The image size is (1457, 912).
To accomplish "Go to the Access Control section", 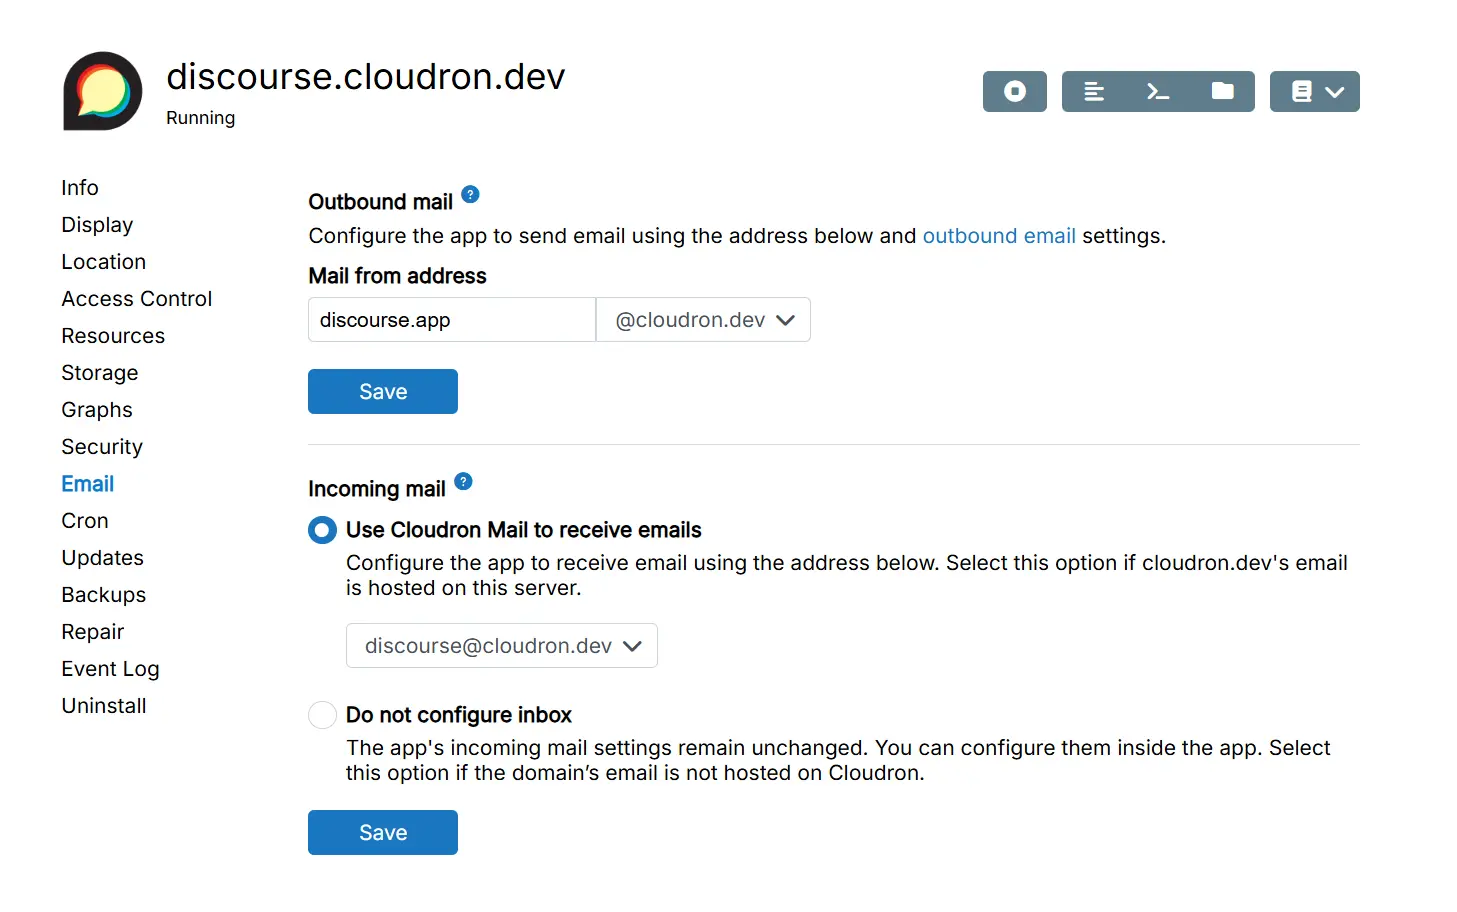I will (x=136, y=299).
